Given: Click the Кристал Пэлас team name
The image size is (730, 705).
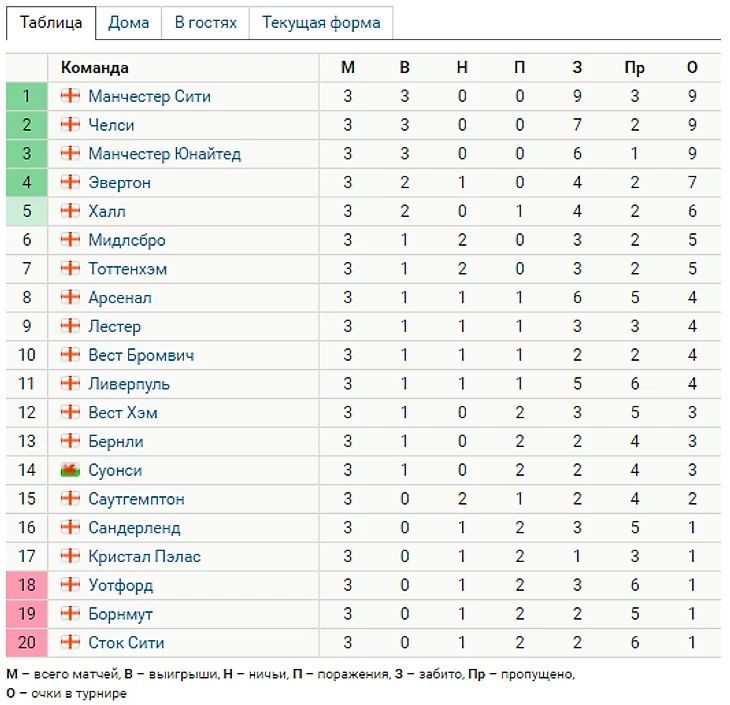Looking at the screenshot, I should click(x=144, y=557).
